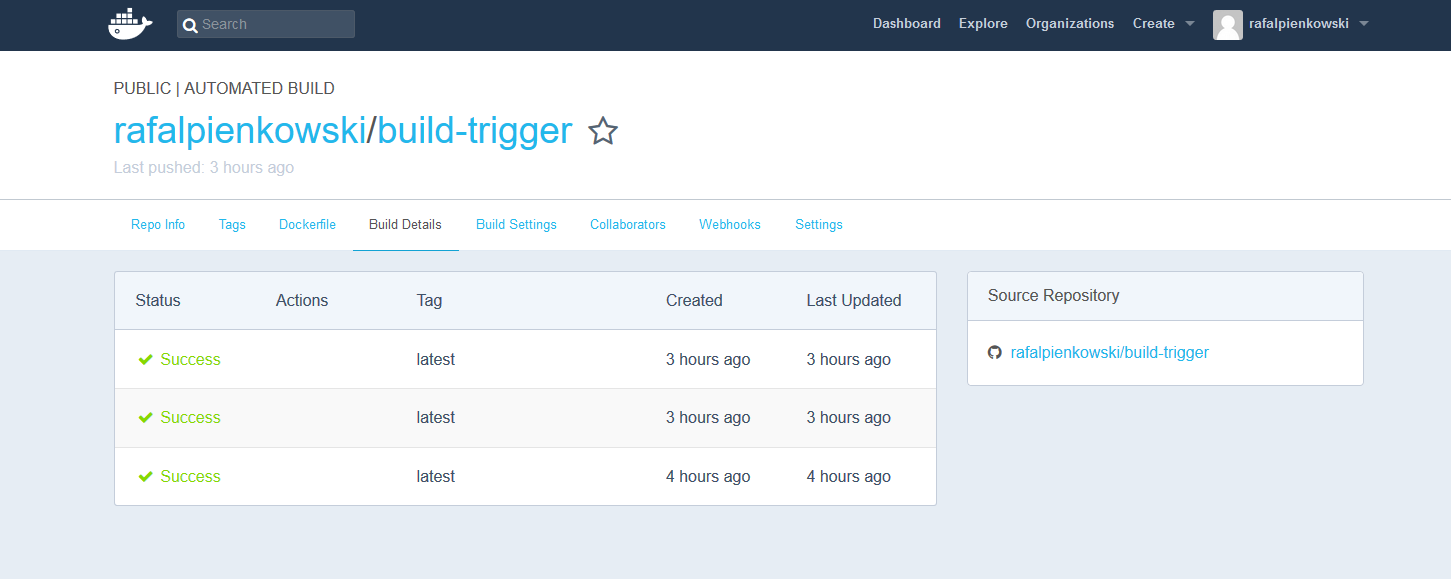
Task: Open Organizations in top navigation
Action: pos(1070,24)
